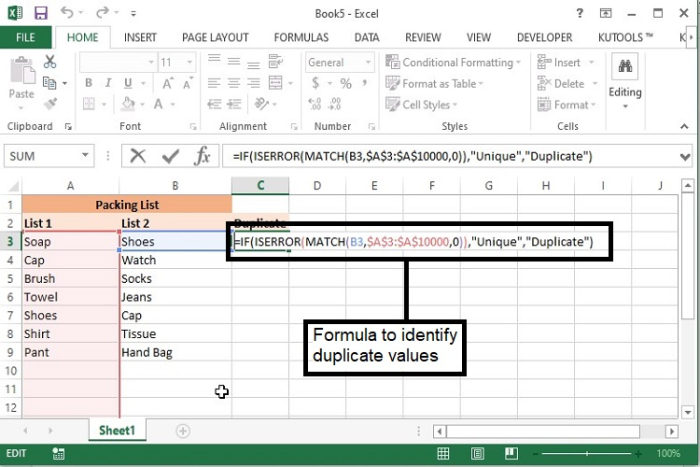Toggle Bold formatting
Screen dimensions: 700x467
click(x=88, y=83)
